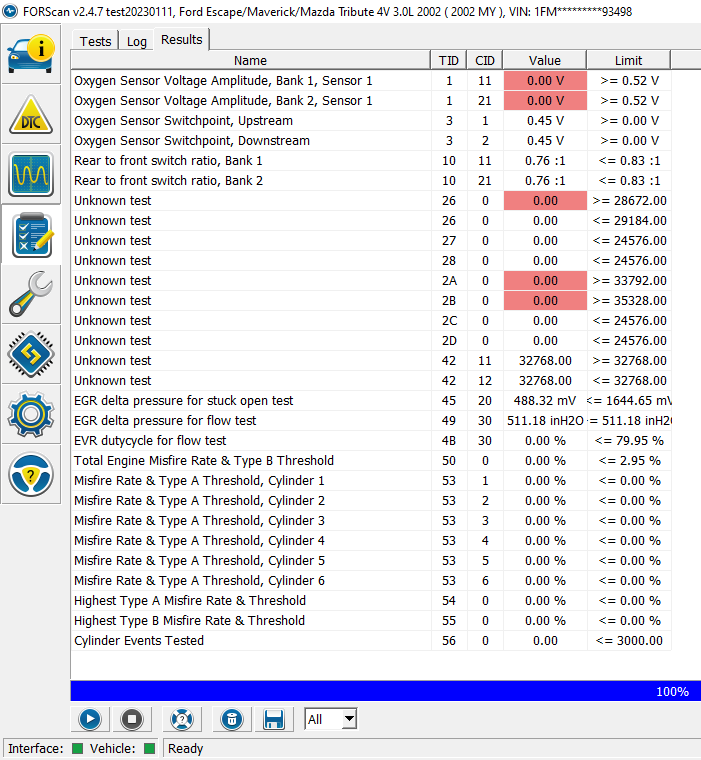Click the blue 100% progress bar
This screenshot has height=760, width=701.
[x=385, y=691]
